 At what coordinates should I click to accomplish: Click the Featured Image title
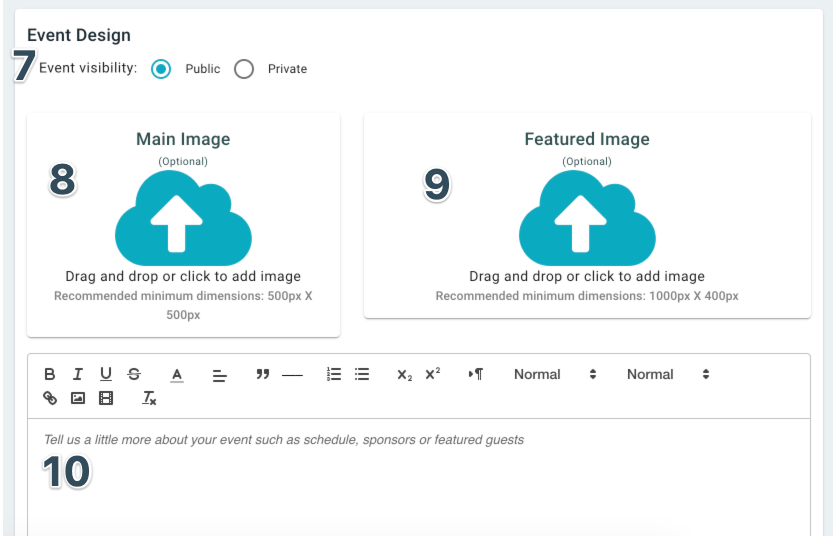(x=587, y=139)
